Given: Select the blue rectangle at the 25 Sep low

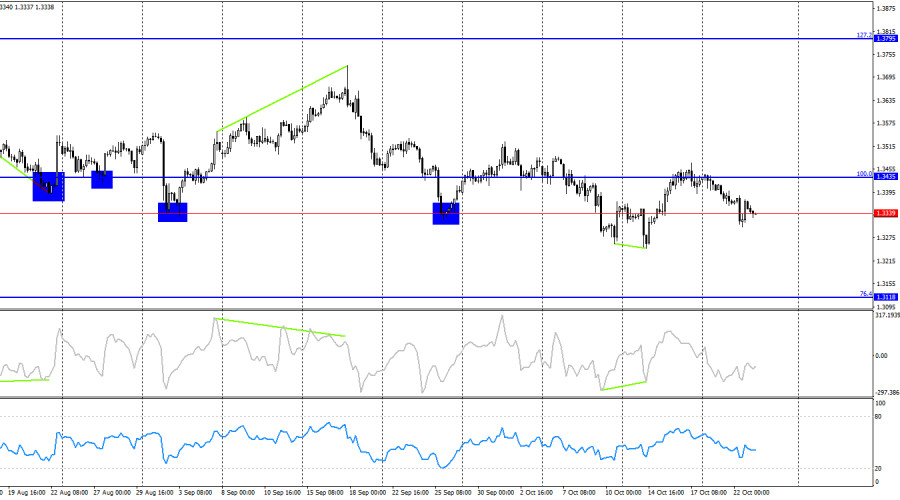Looking at the screenshot, I should [x=446, y=213].
